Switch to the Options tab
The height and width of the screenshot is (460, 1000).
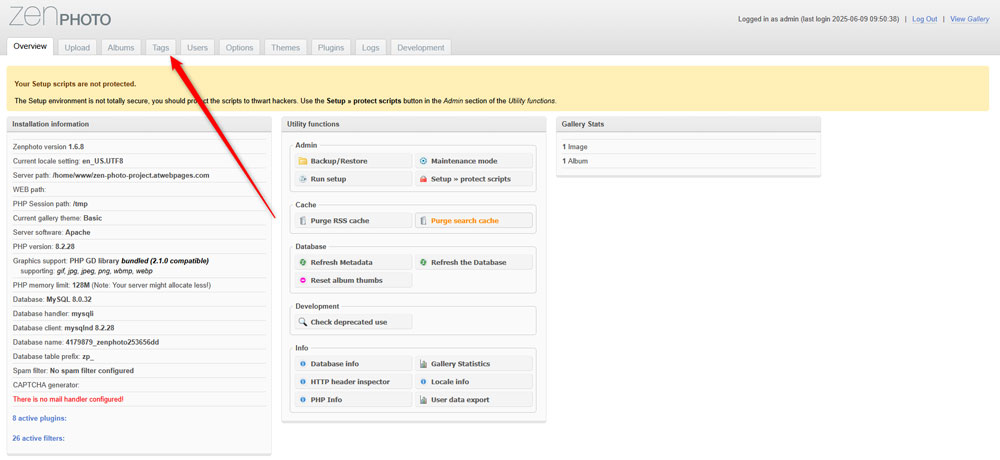pos(240,48)
